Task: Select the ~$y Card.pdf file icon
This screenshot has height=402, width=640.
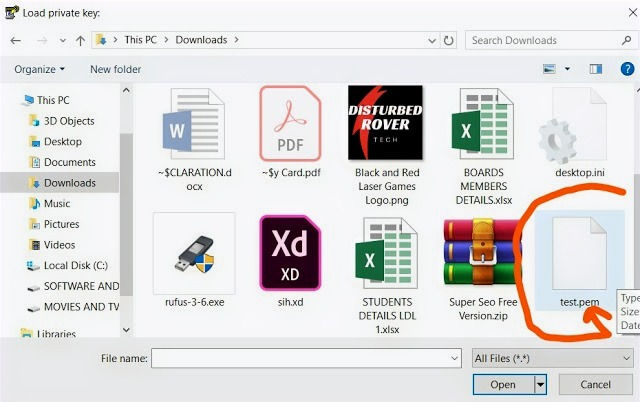Action: pyautogui.click(x=290, y=123)
